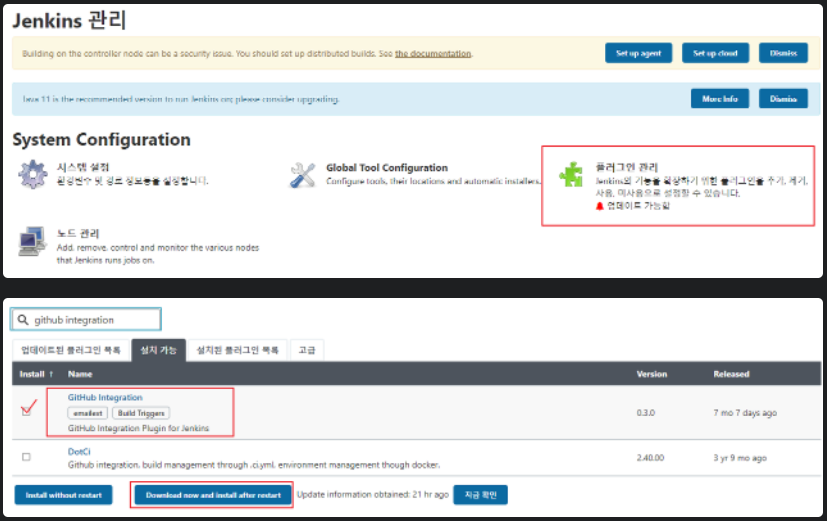Sort plugins by the Version column
827x521 pixels.
pyautogui.click(x=652, y=374)
